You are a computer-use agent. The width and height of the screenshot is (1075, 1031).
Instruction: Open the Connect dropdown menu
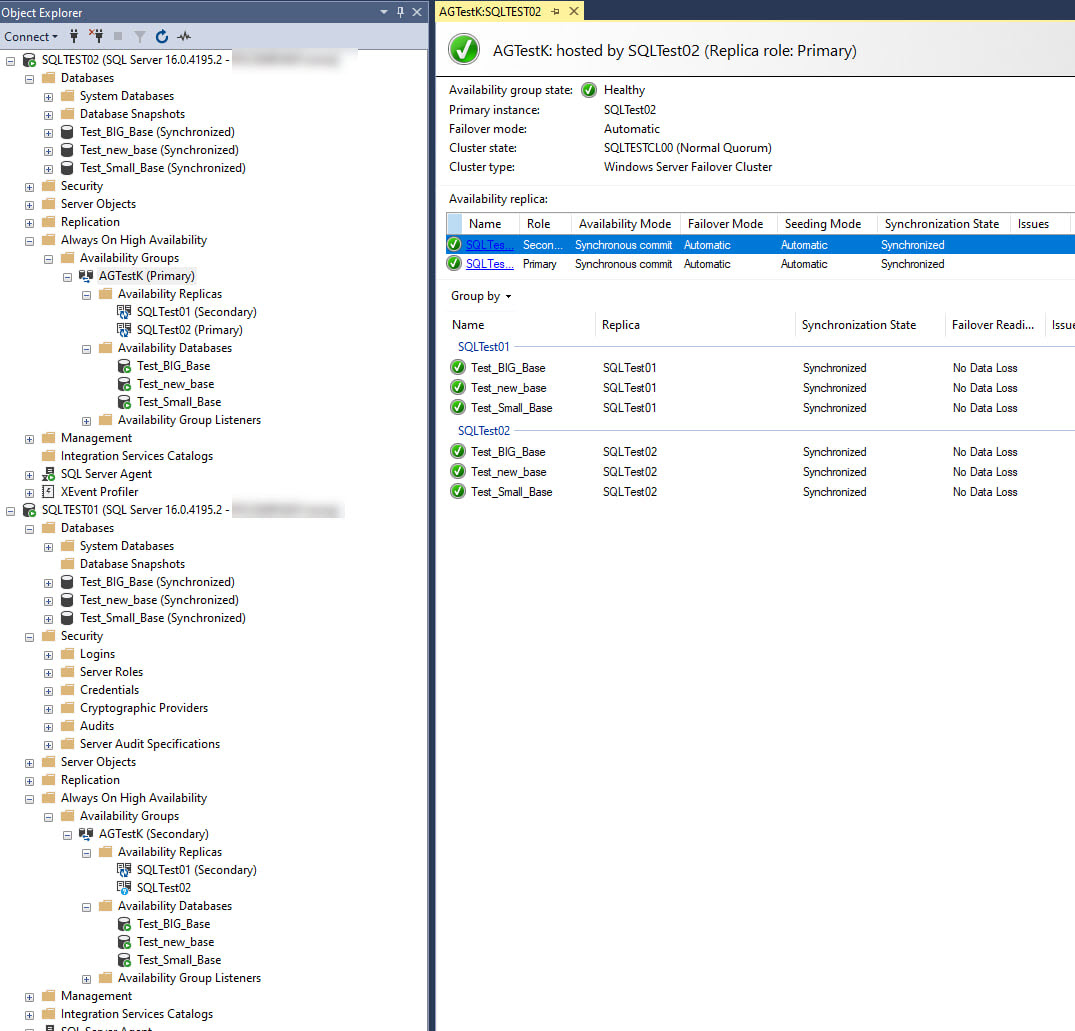31,36
